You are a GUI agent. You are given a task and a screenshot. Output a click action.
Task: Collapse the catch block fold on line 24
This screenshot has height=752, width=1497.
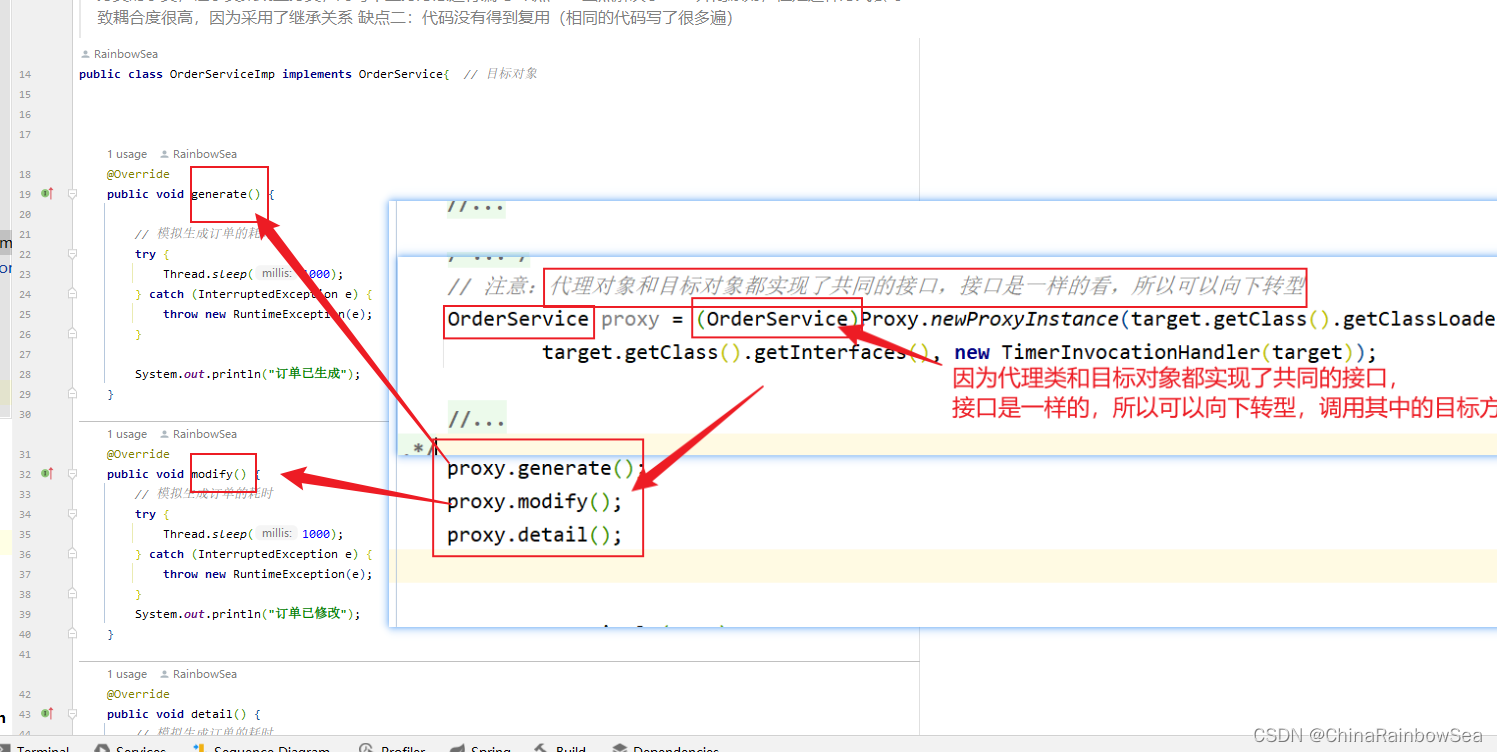coord(72,294)
